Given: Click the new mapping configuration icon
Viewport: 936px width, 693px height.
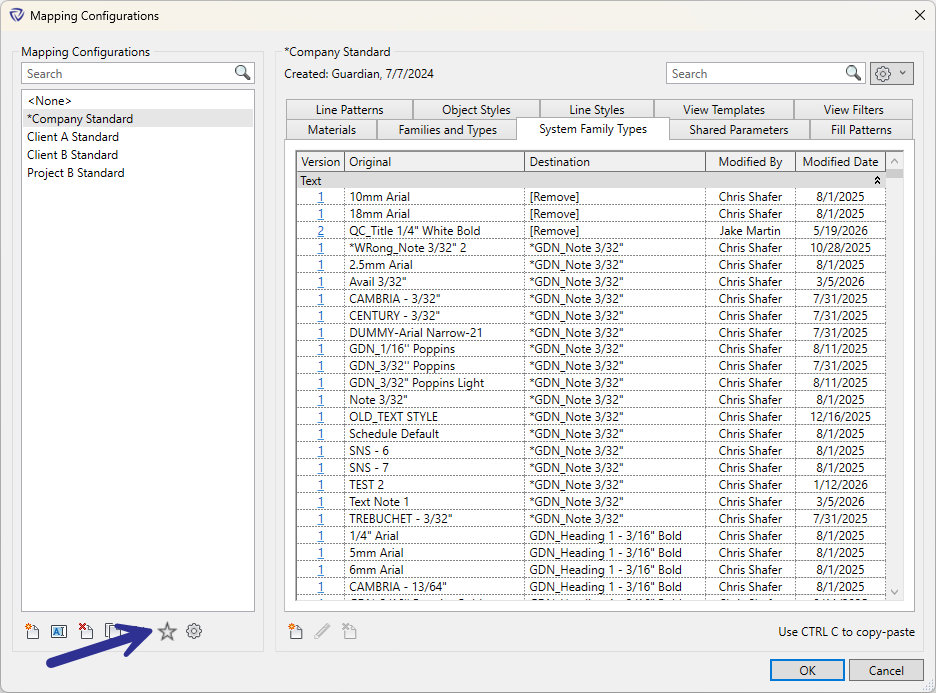Looking at the screenshot, I should 32,631.
